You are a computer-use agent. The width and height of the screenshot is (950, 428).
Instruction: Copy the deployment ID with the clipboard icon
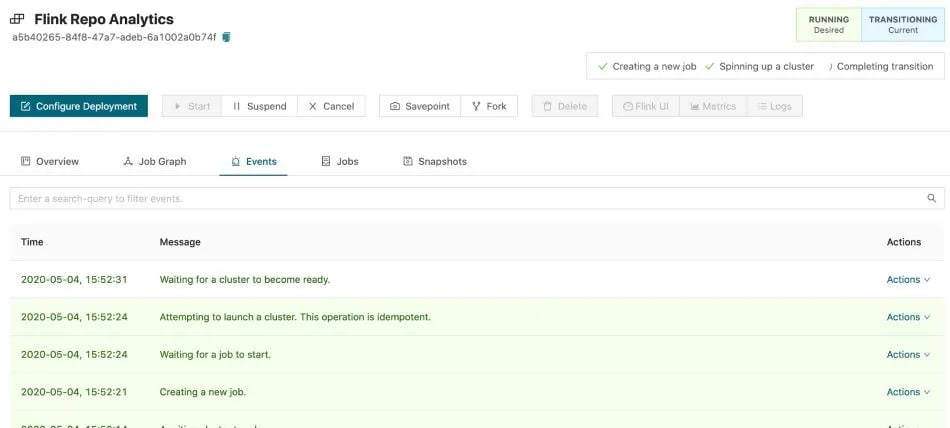(x=227, y=38)
